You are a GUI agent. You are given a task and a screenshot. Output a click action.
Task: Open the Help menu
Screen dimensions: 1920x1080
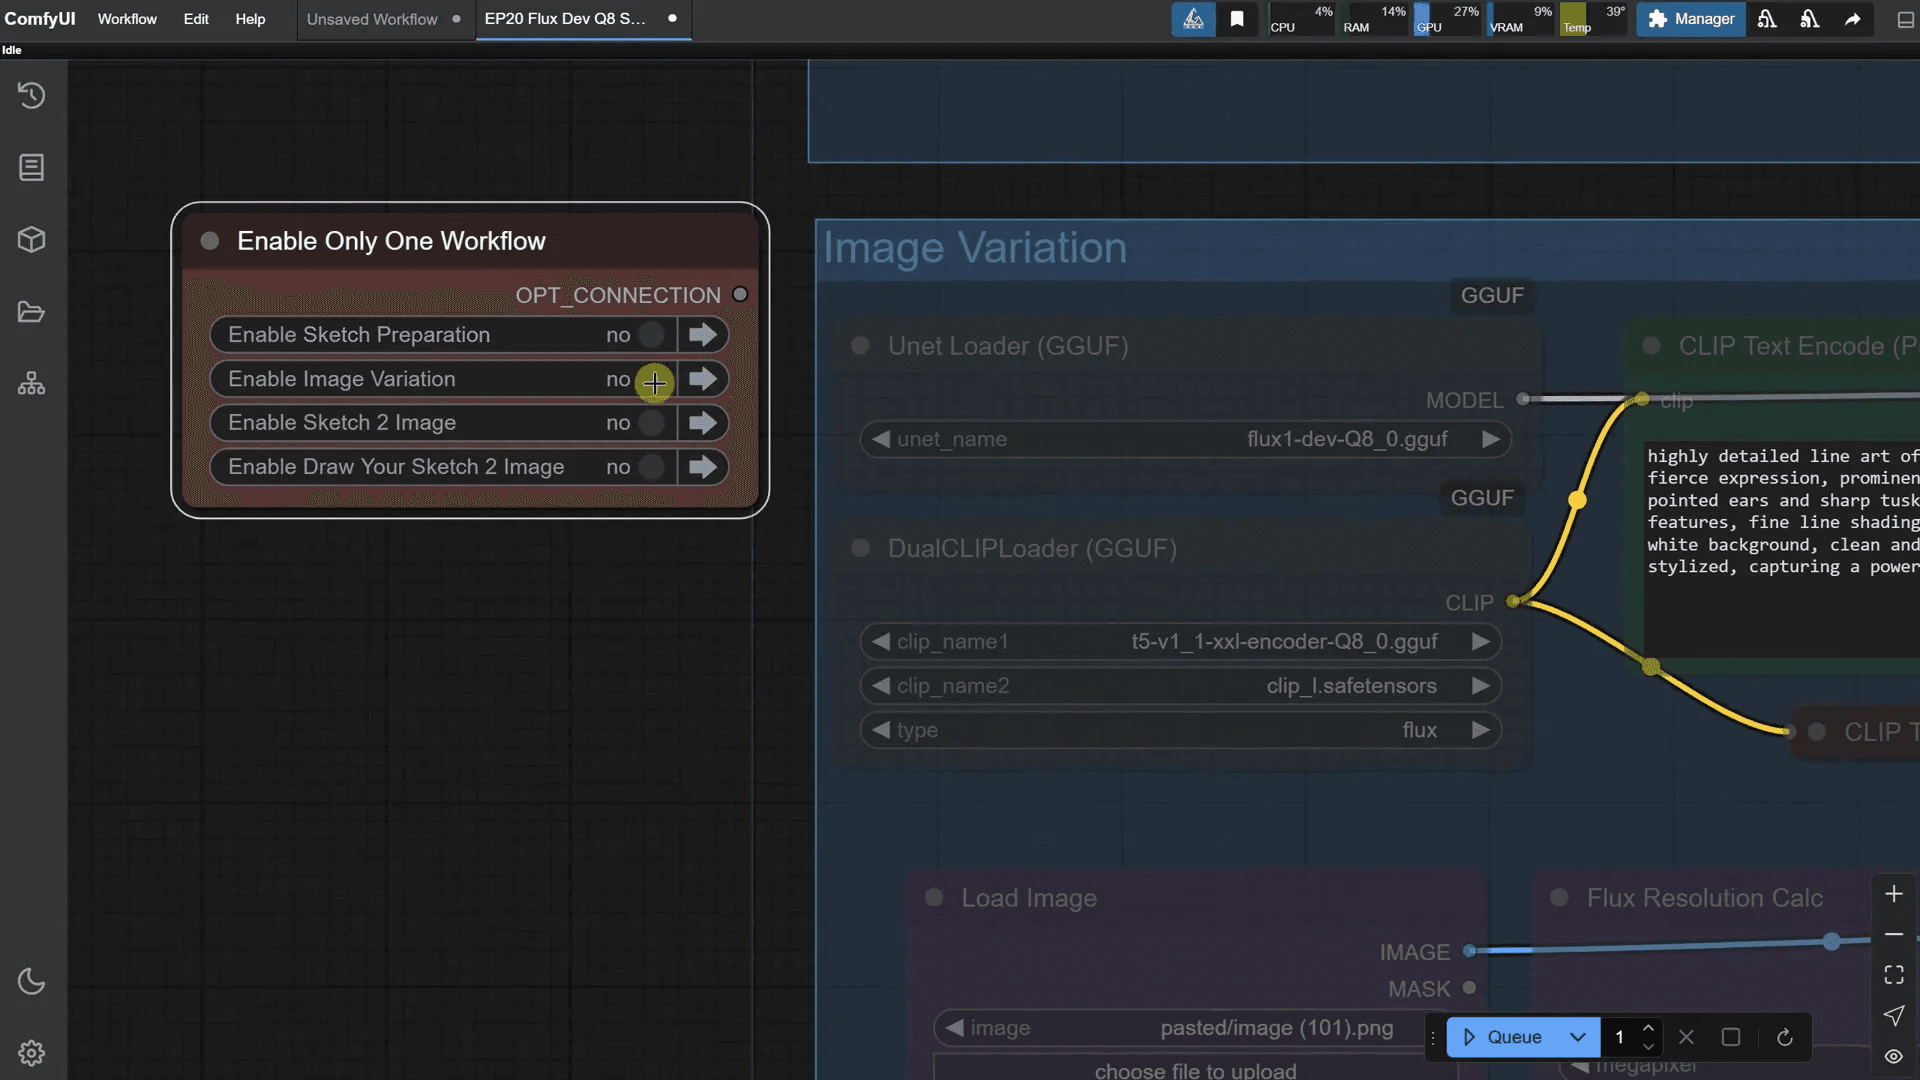(250, 19)
